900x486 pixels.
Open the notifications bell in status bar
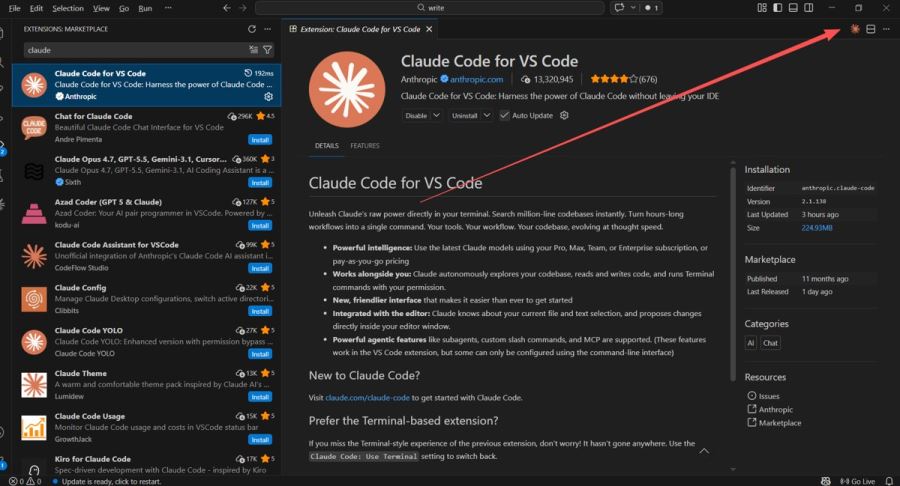[x=889, y=481]
